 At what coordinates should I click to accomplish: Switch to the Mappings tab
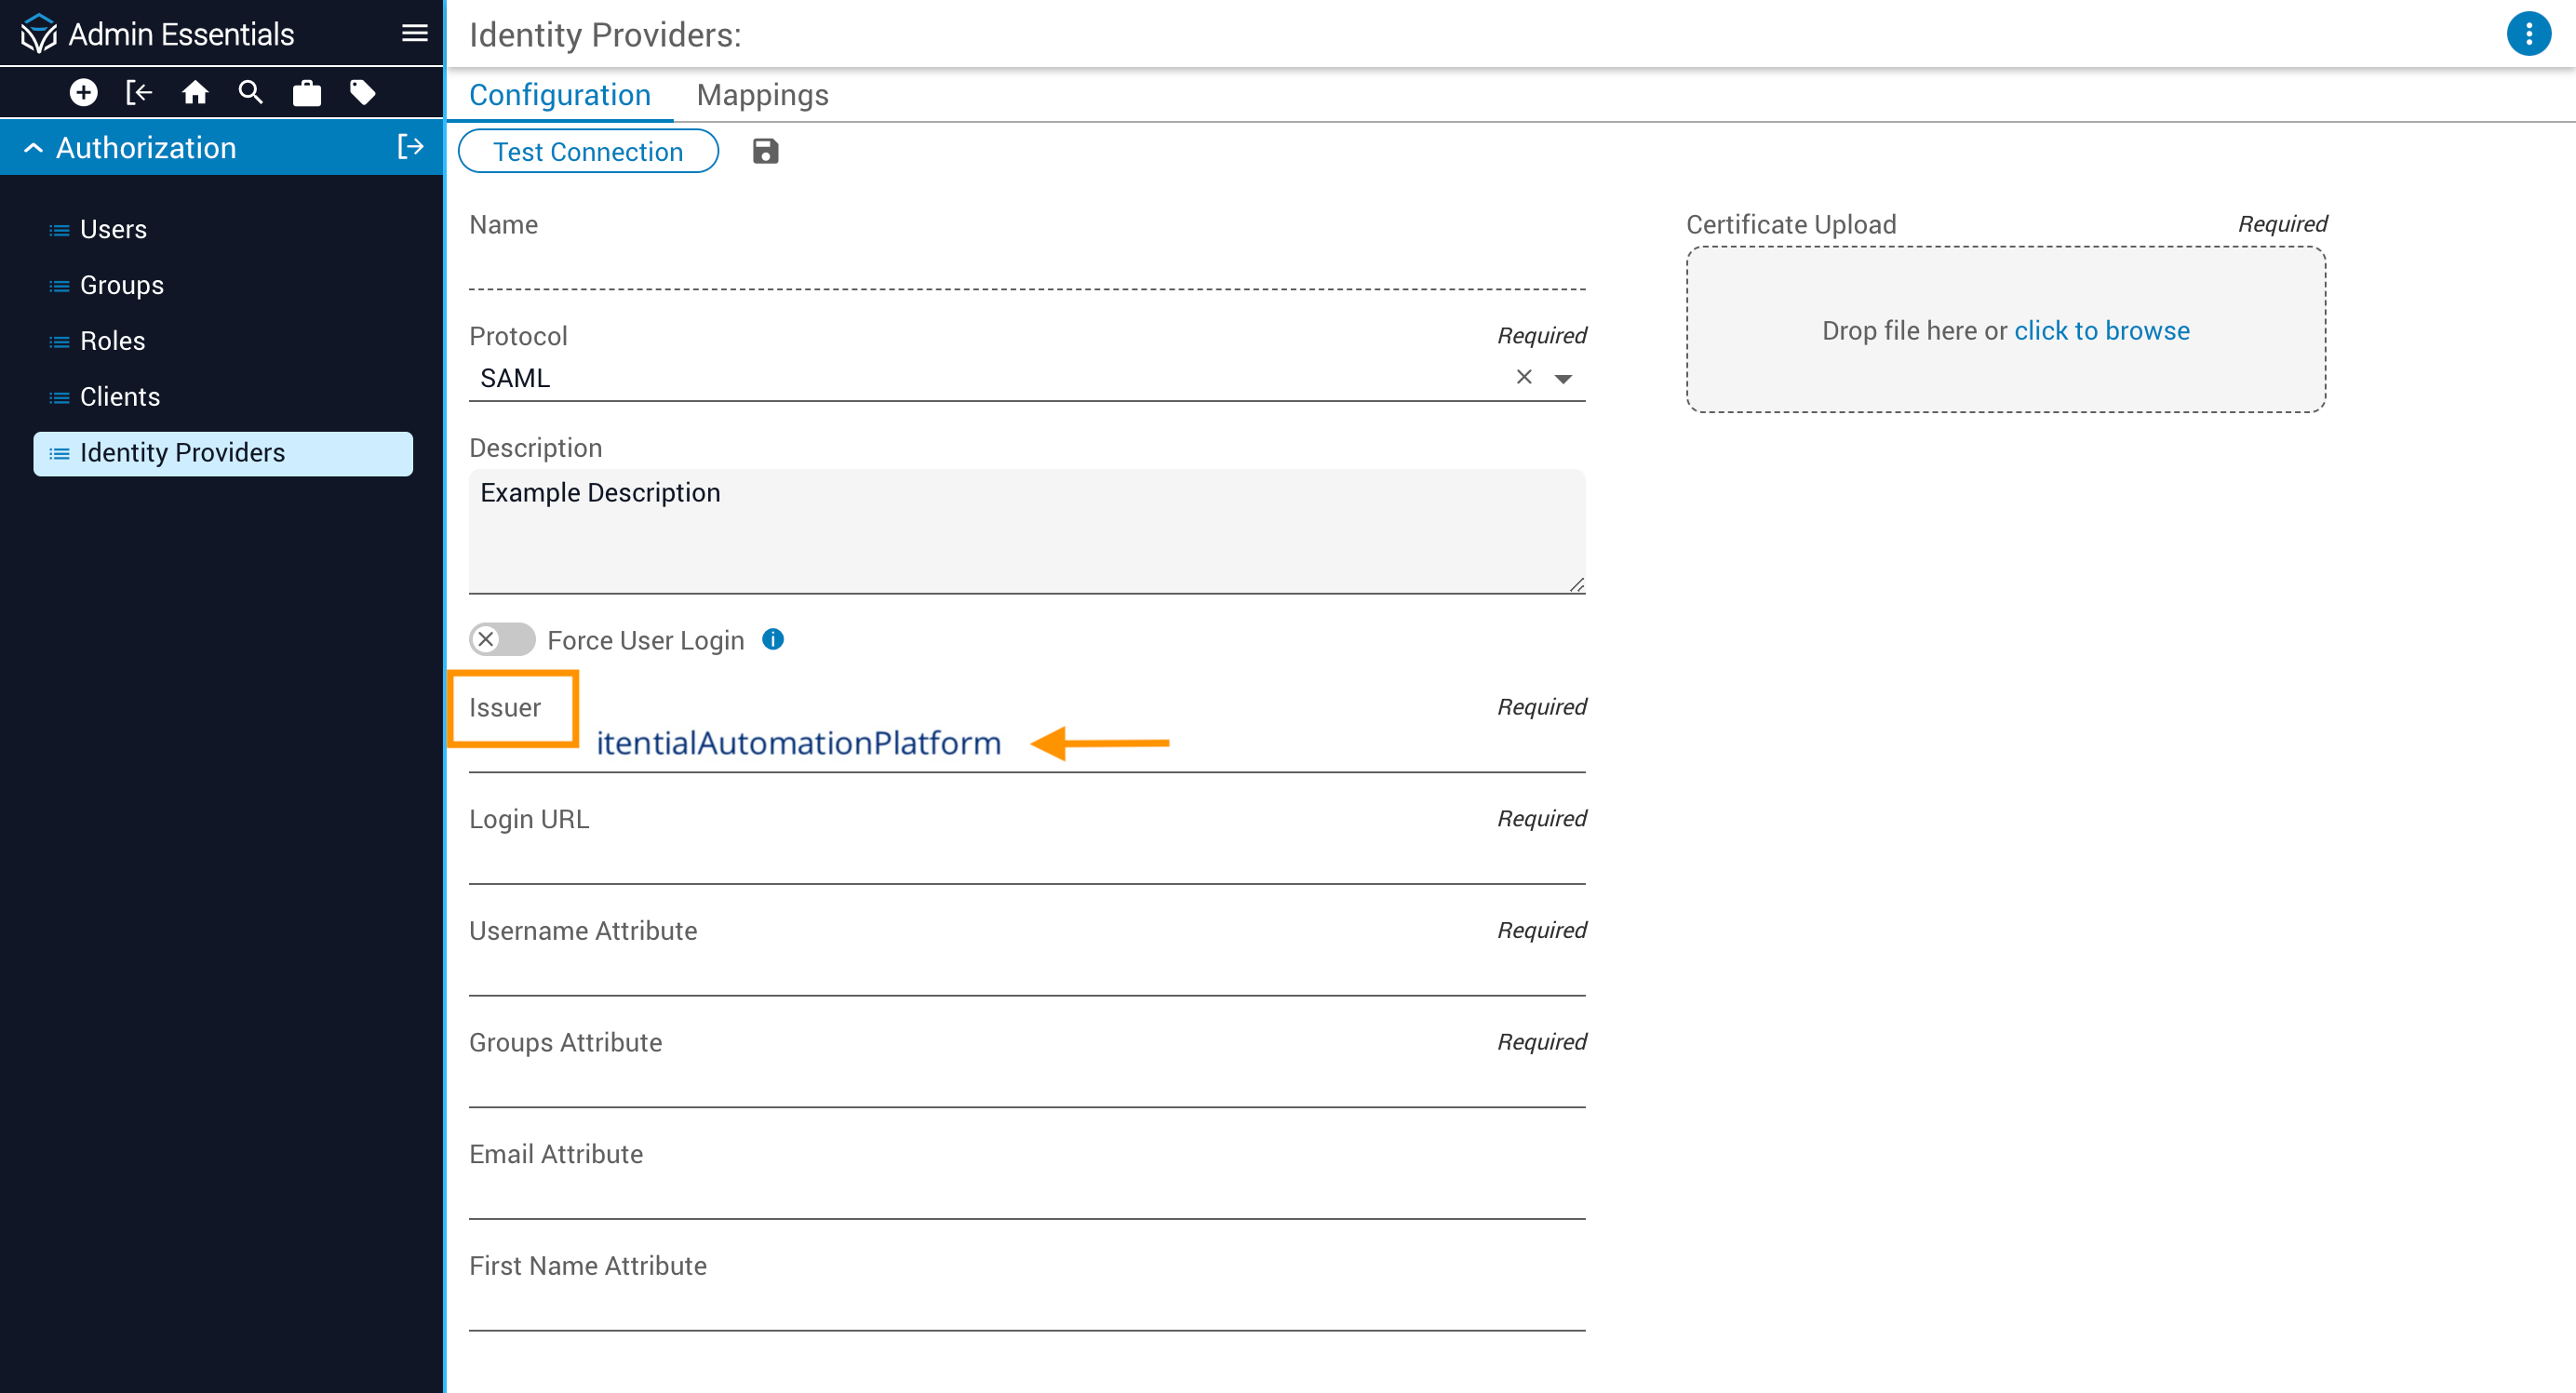click(x=762, y=95)
